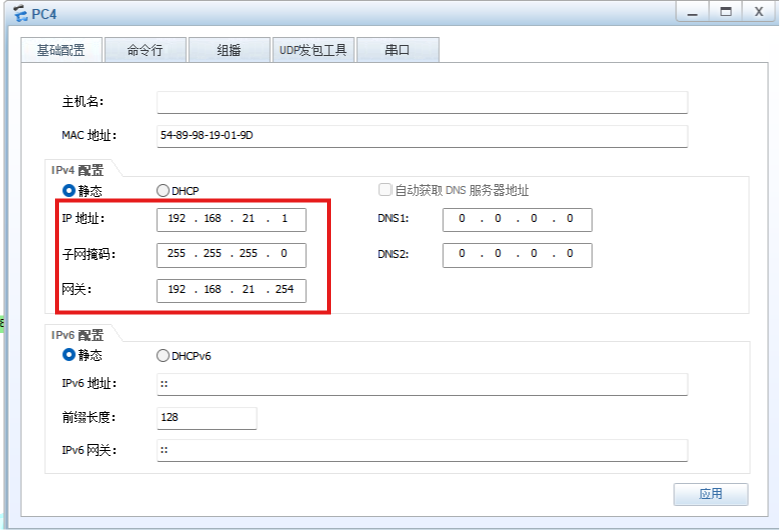Select the IPv4 DHCP radio button

[163, 191]
